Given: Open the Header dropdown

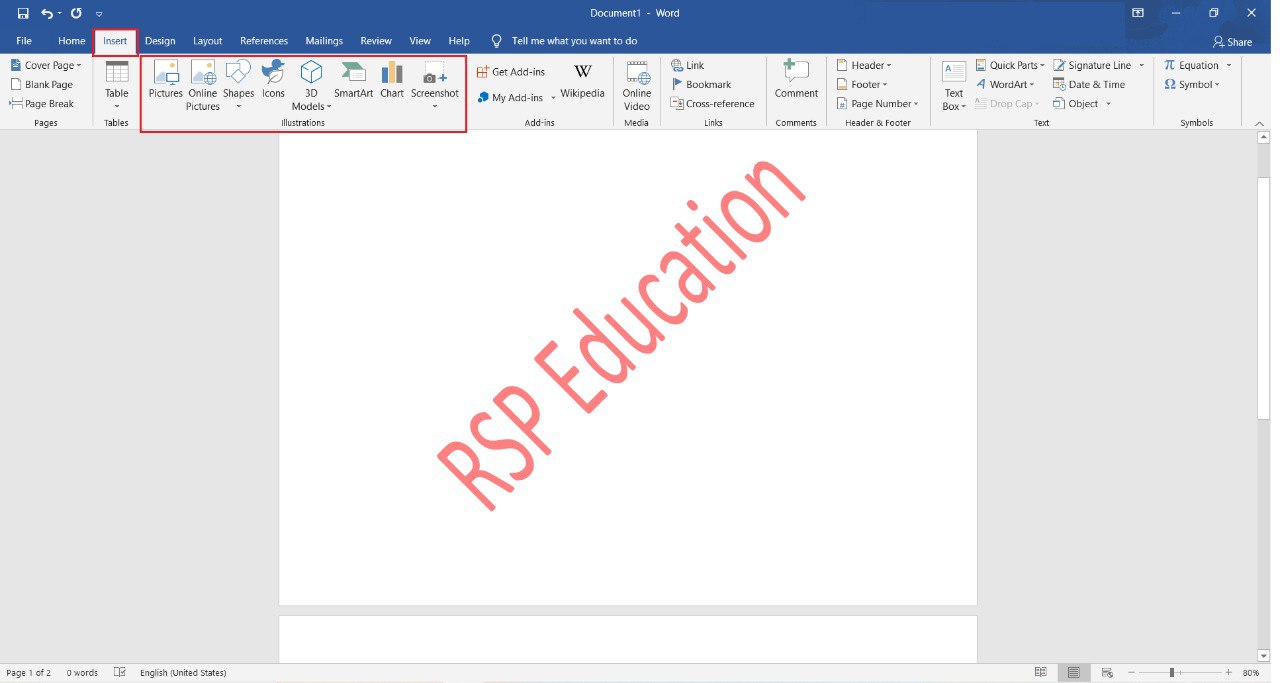Looking at the screenshot, I should pos(864,66).
